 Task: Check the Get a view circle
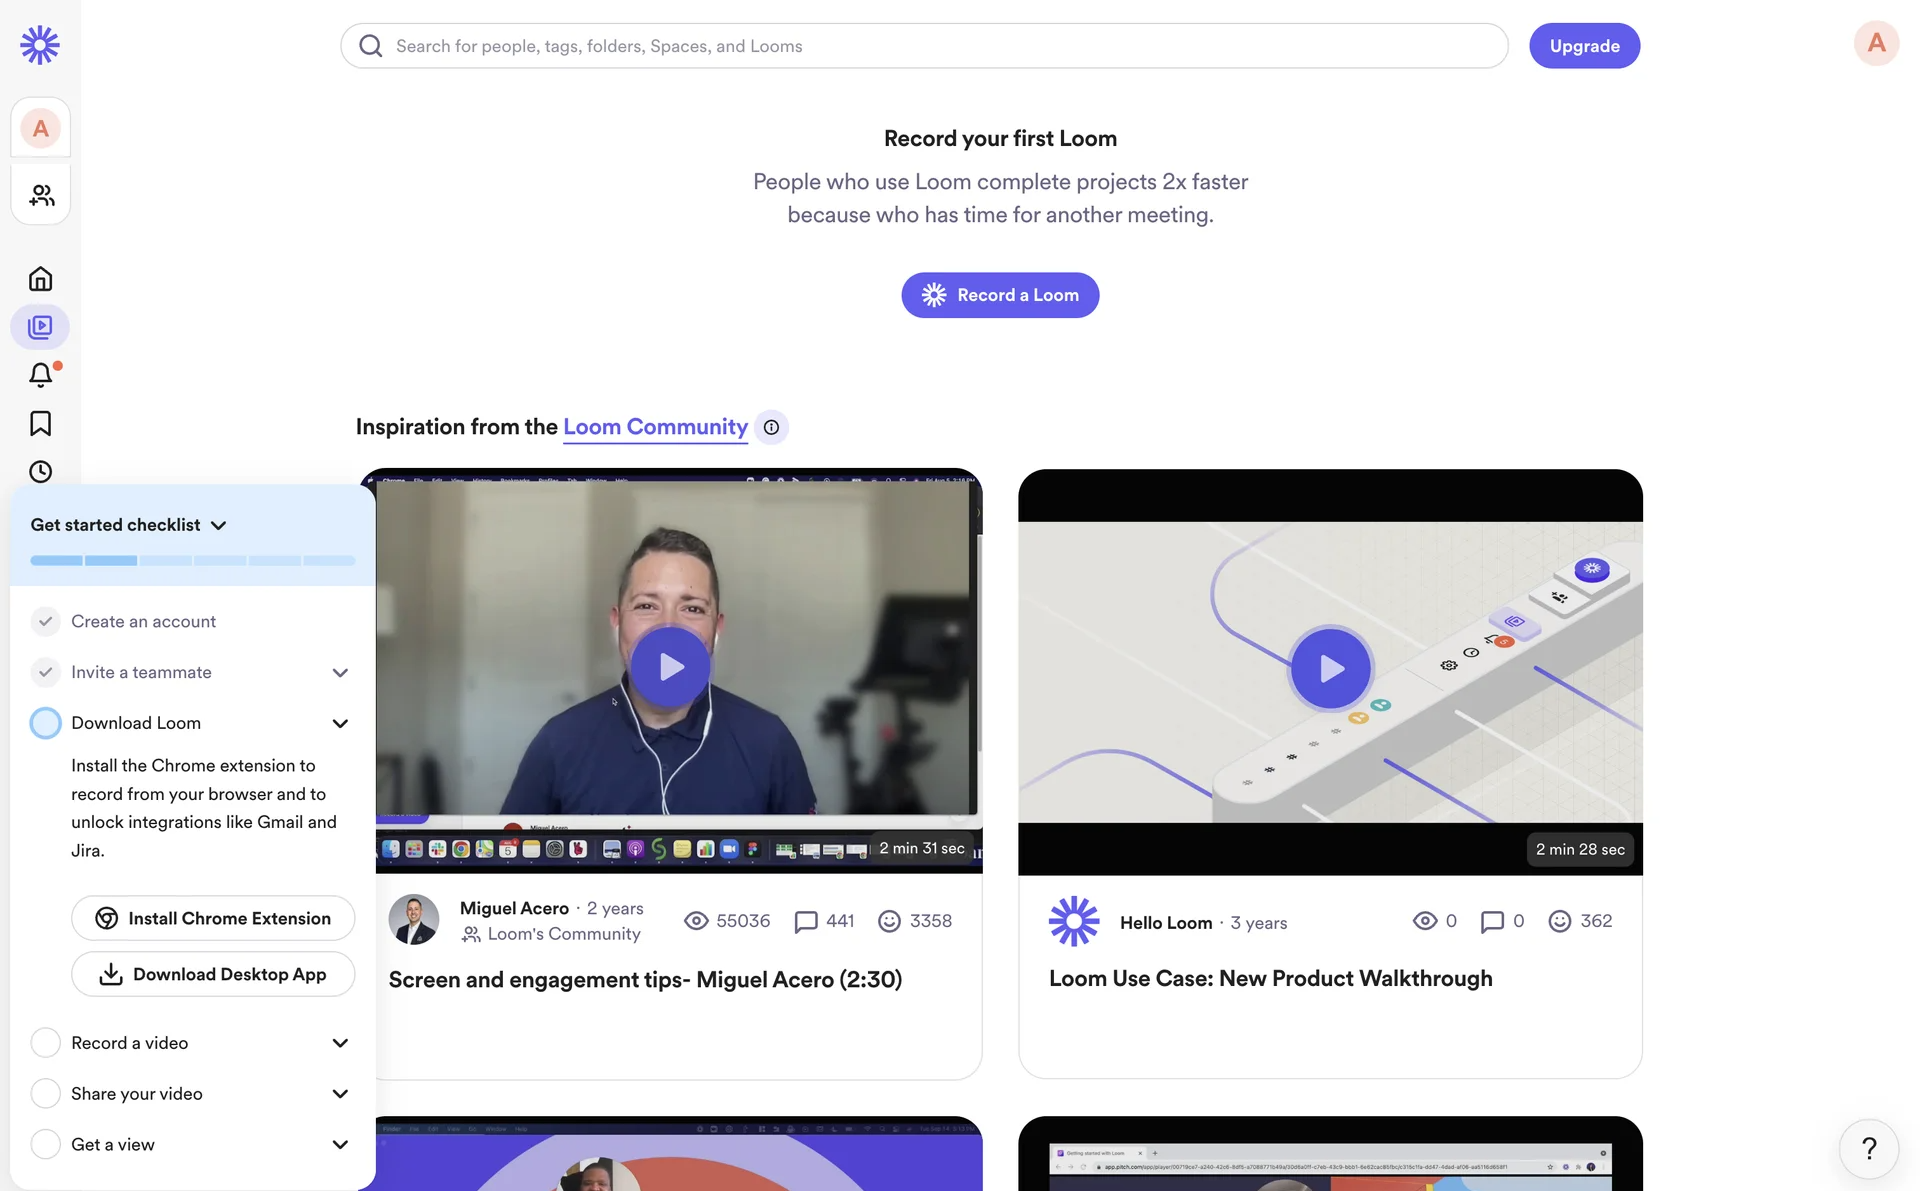(x=45, y=1144)
